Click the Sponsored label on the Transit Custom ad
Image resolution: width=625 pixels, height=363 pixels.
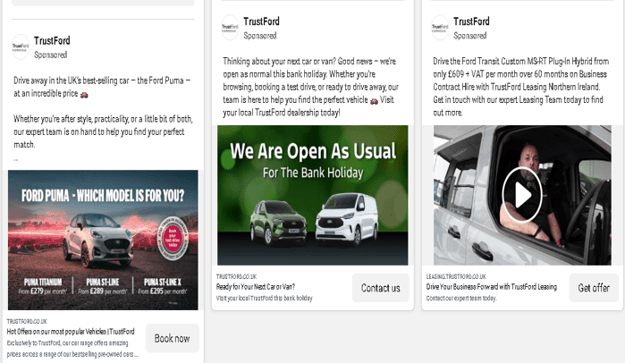click(x=470, y=35)
